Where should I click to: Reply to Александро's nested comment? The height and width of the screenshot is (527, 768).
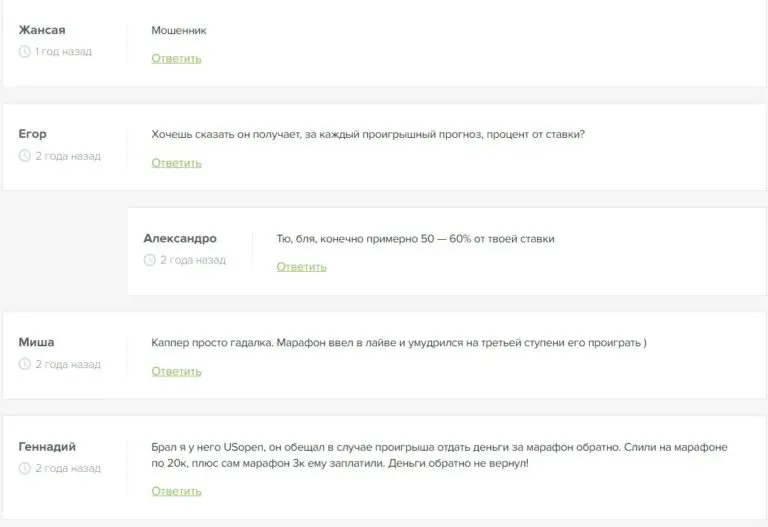(301, 267)
